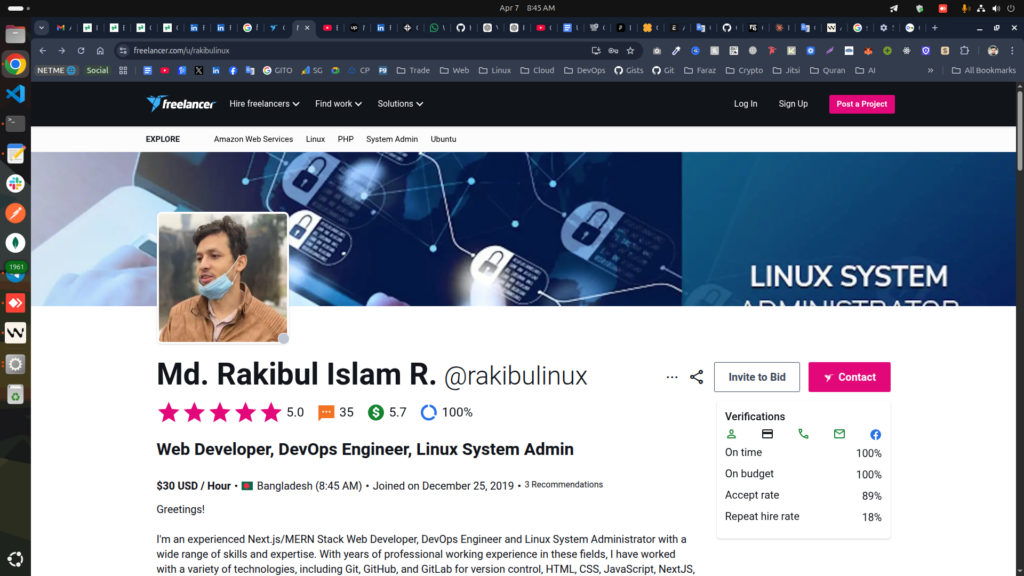Image resolution: width=1024 pixels, height=576 pixels.
Task: Launch Visual Studio Code from dock
Action: tap(15, 94)
